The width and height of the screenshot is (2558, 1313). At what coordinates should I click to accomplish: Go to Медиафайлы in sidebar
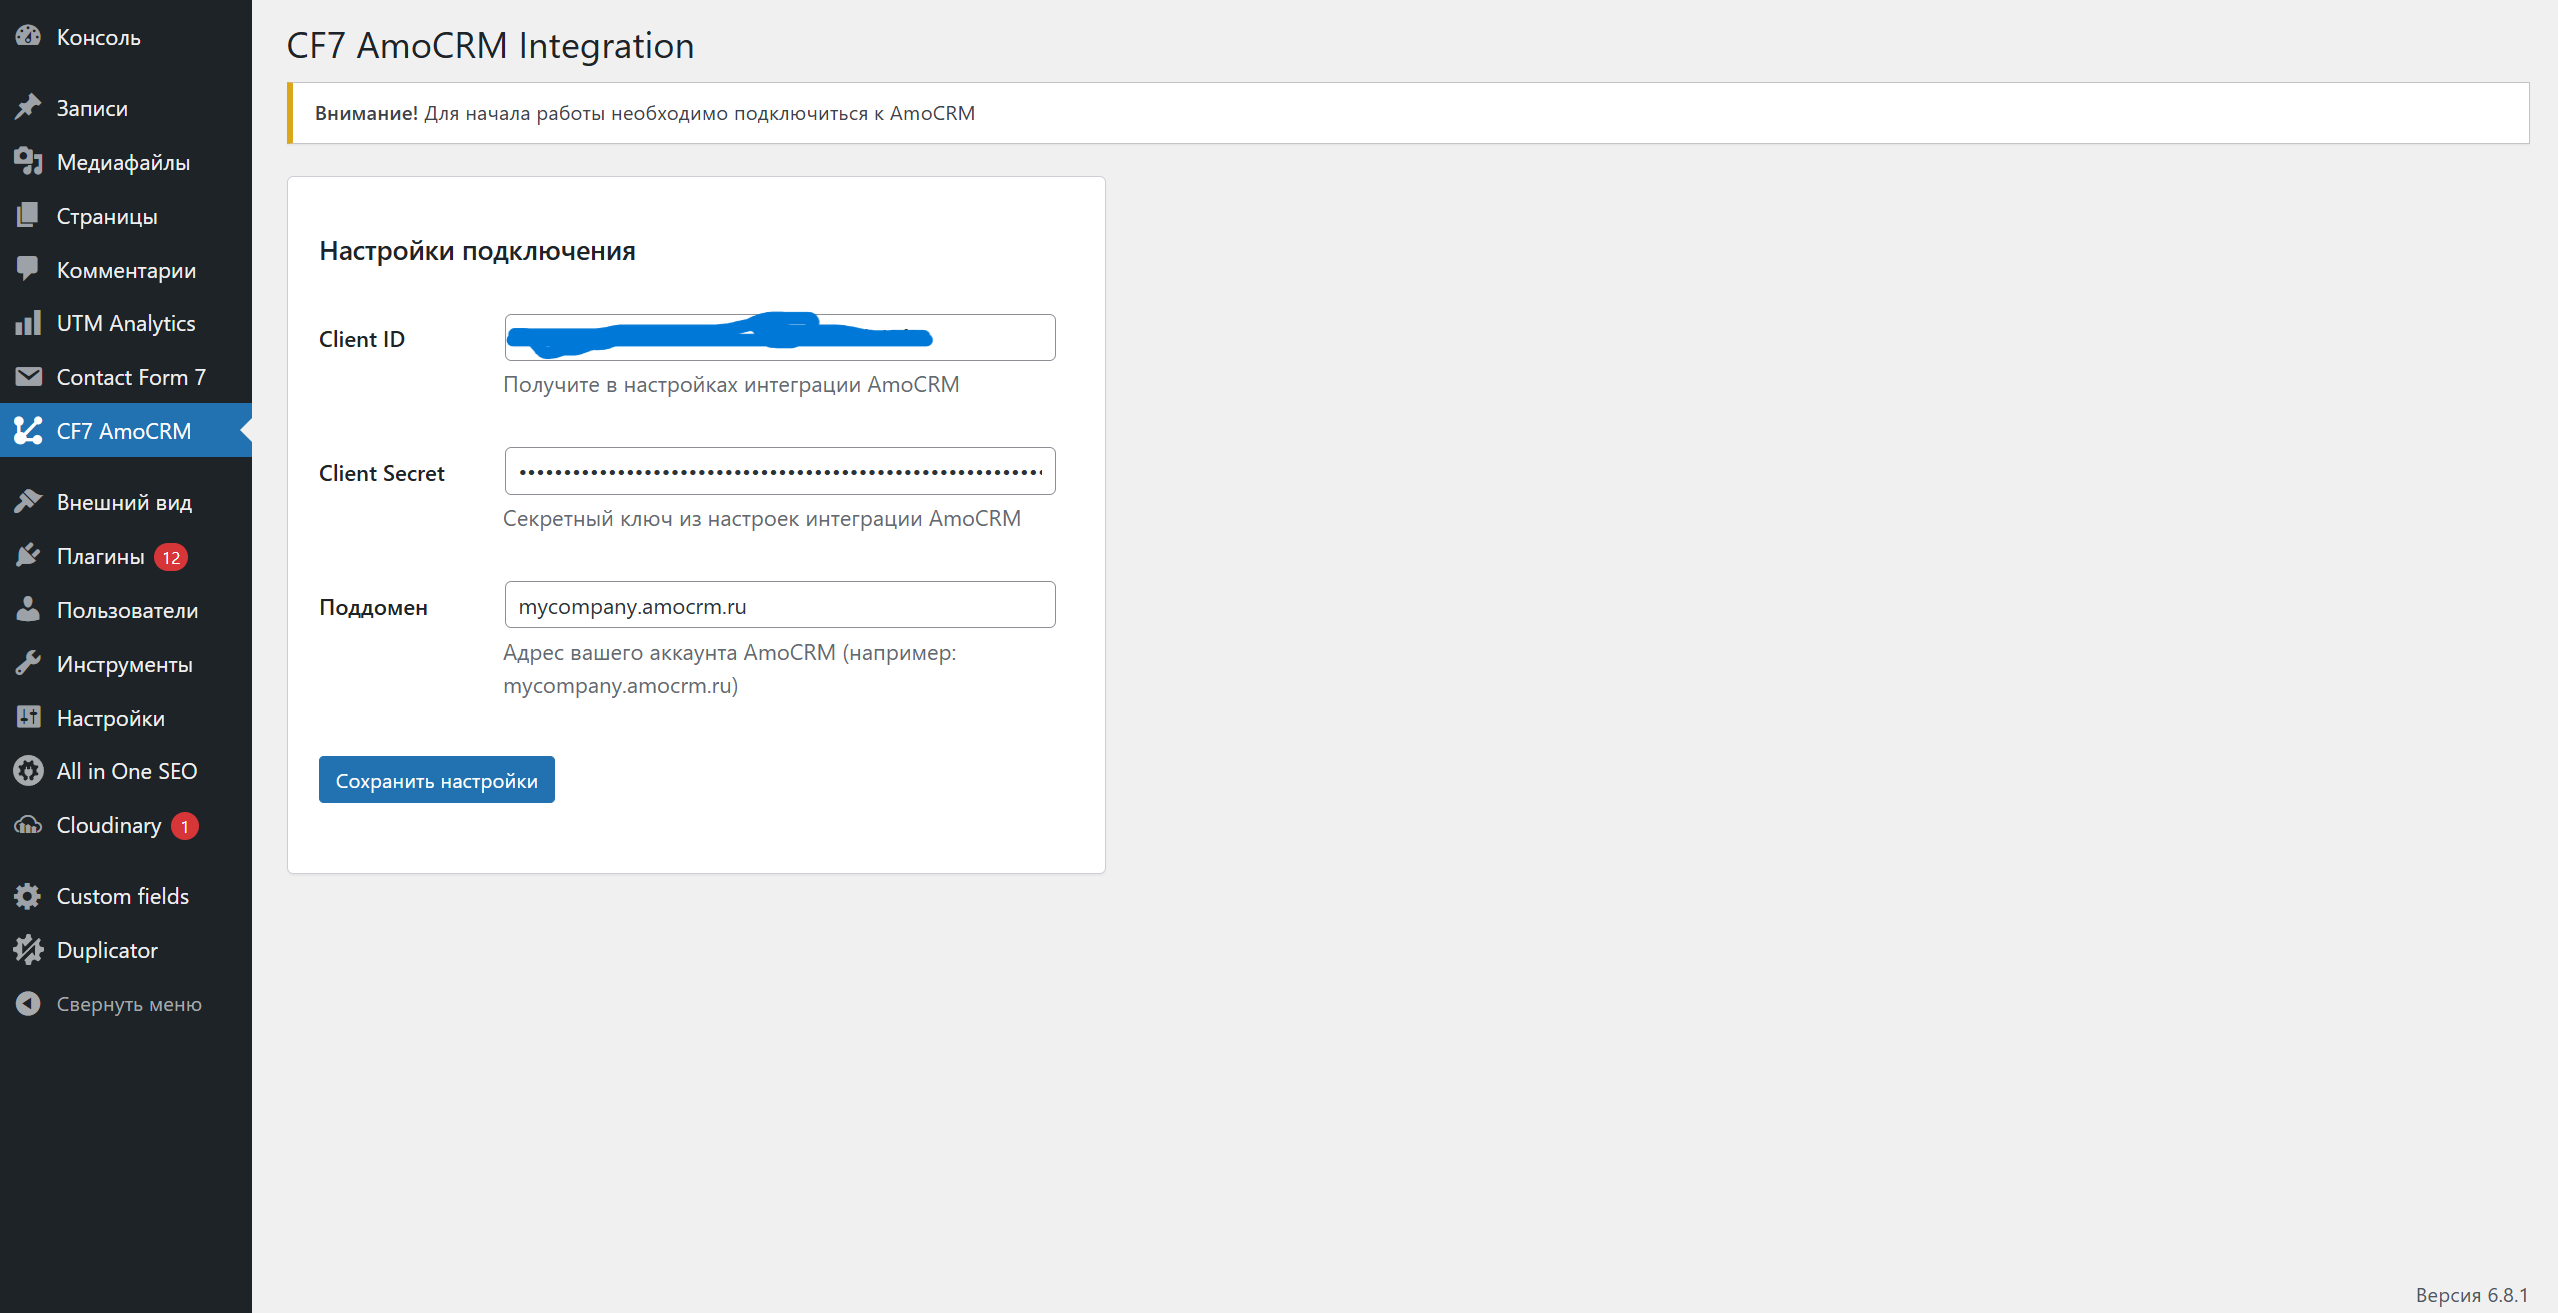pos(126,161)
